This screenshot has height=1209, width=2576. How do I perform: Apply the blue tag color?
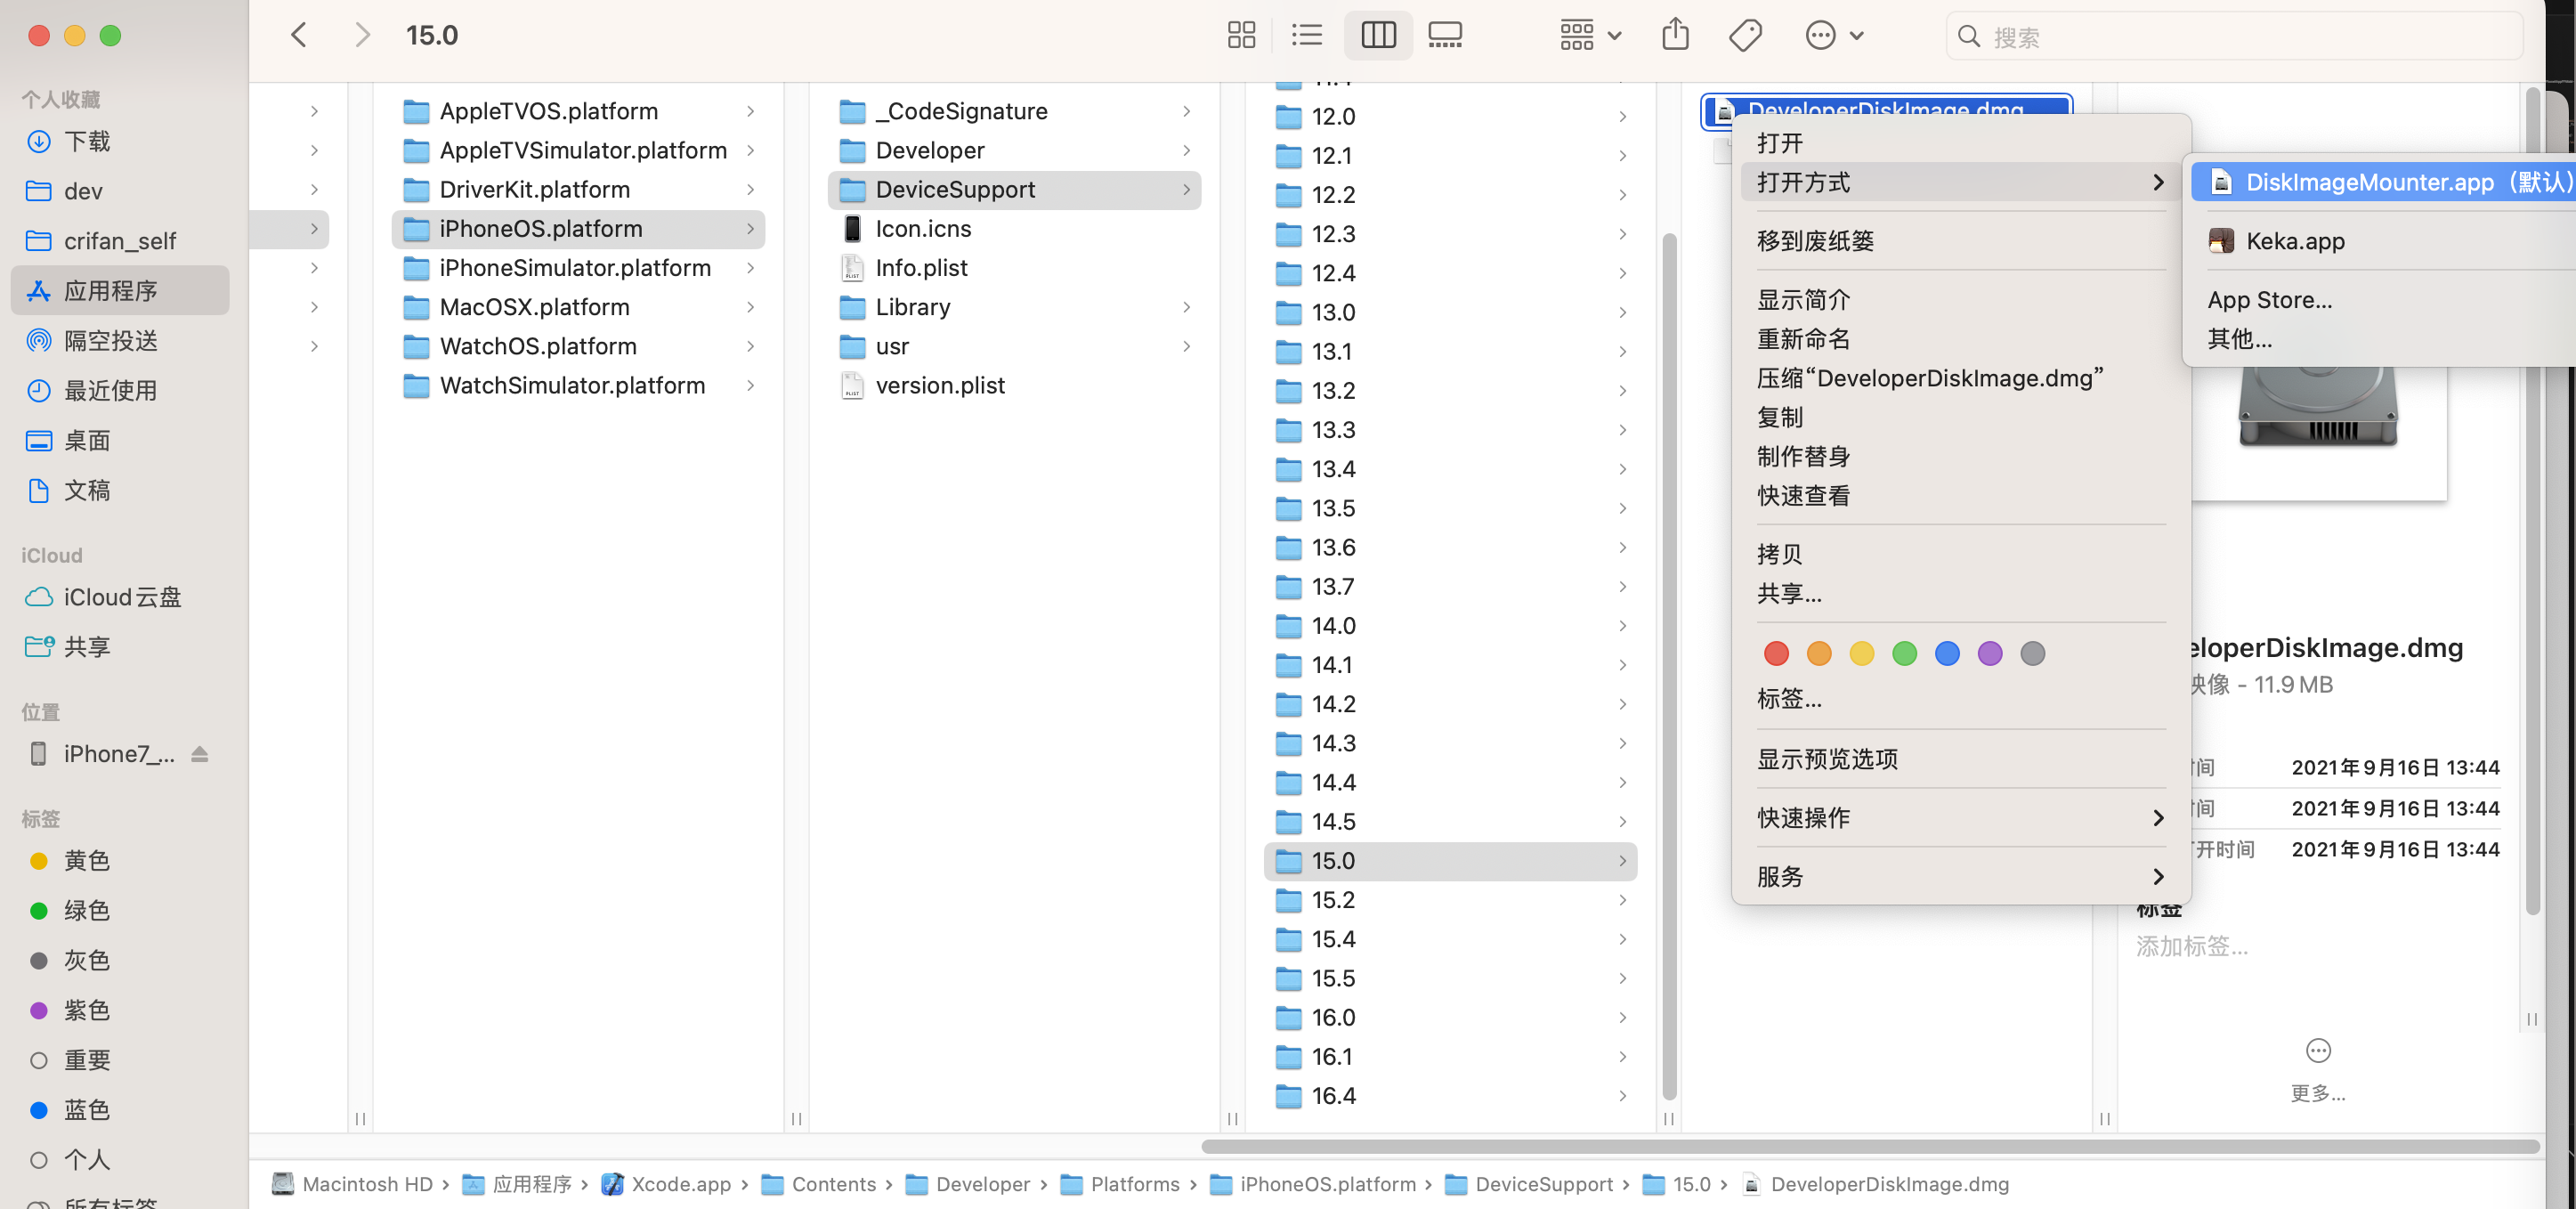[x=1947, y=654]
